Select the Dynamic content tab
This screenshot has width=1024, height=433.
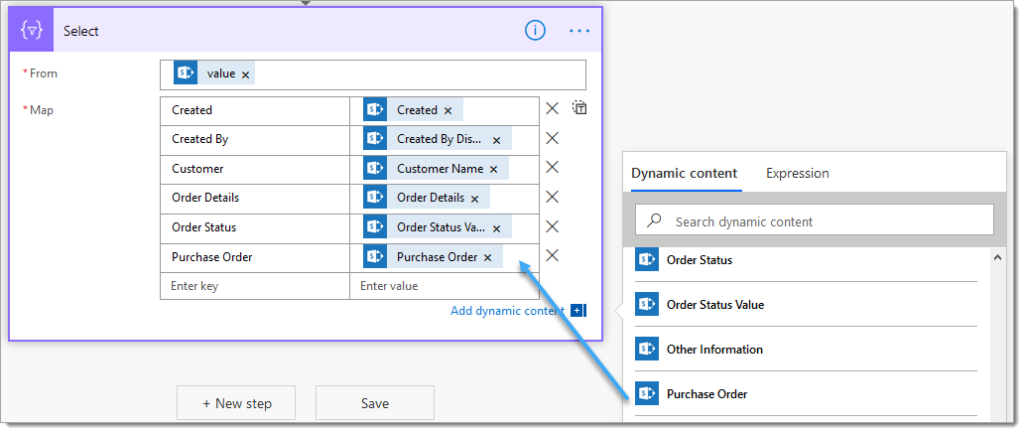684,173
